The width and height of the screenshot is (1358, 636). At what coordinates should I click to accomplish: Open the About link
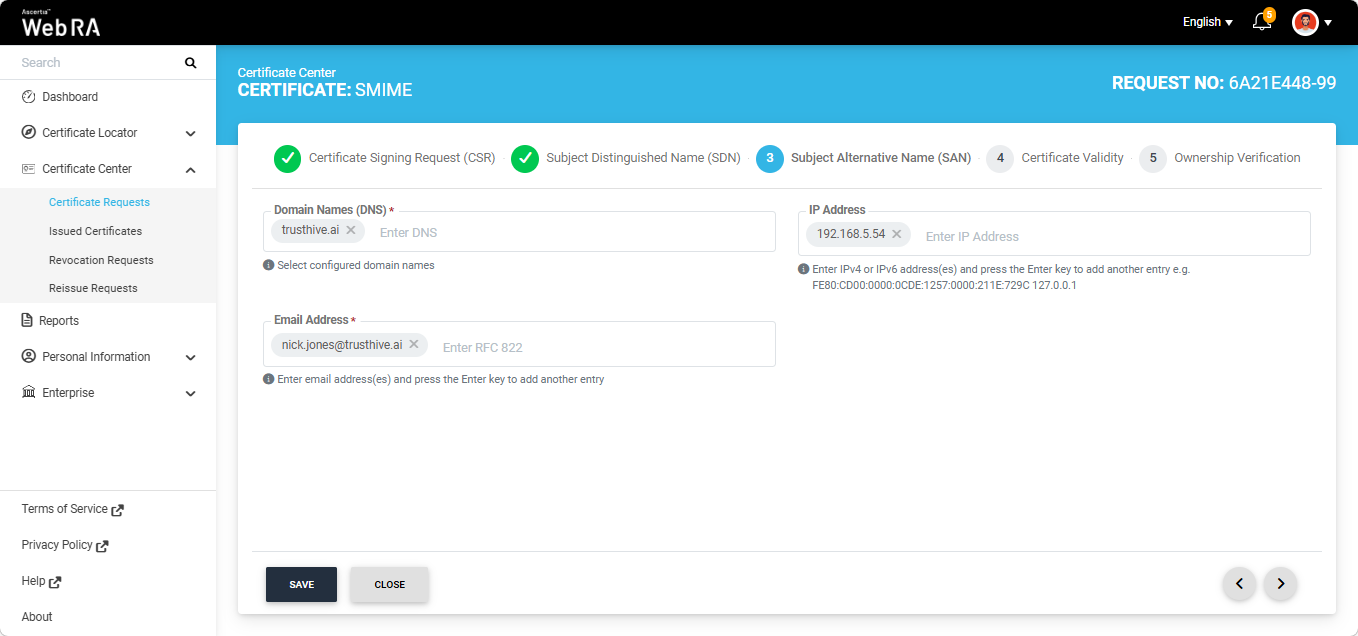[x=37, y=617]
